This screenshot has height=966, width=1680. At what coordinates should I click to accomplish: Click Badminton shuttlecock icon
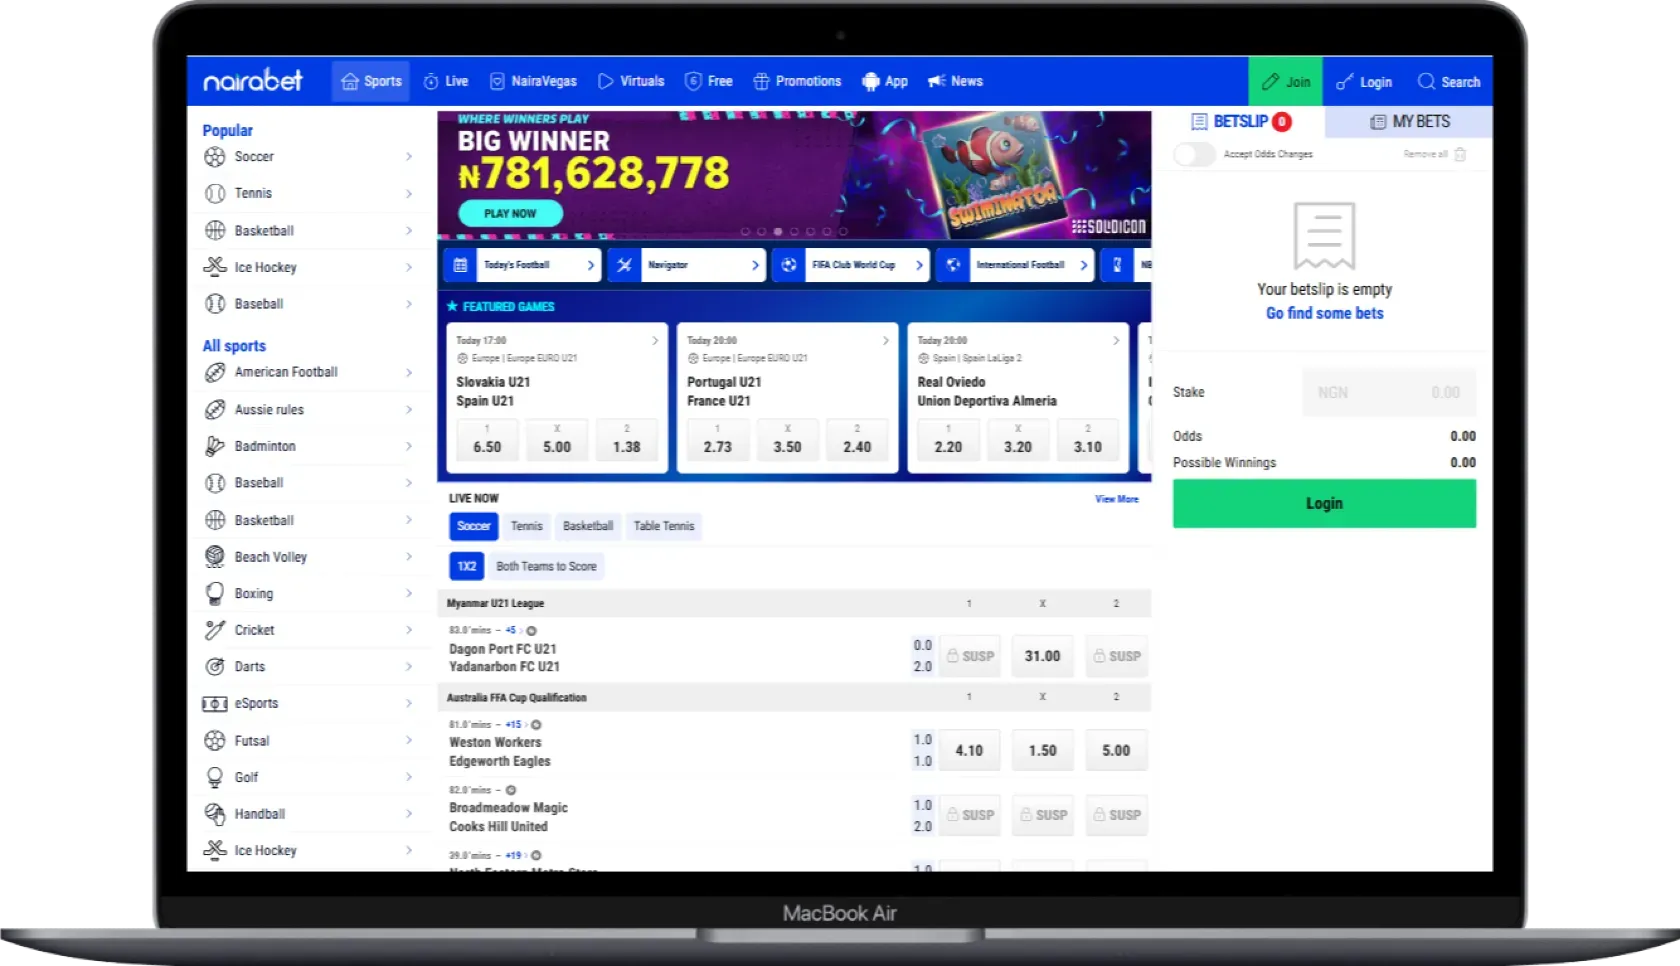click(x=214, y=446)
